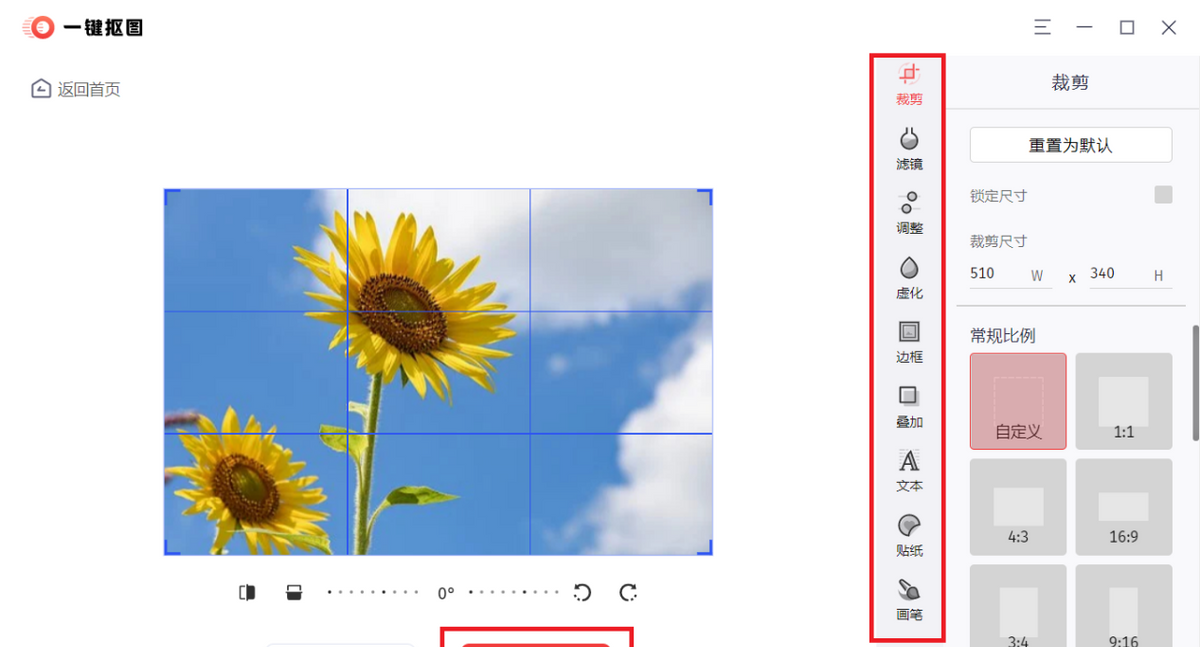Open the 边框 border tool
1200x647 pixels.
pos(908,341)
